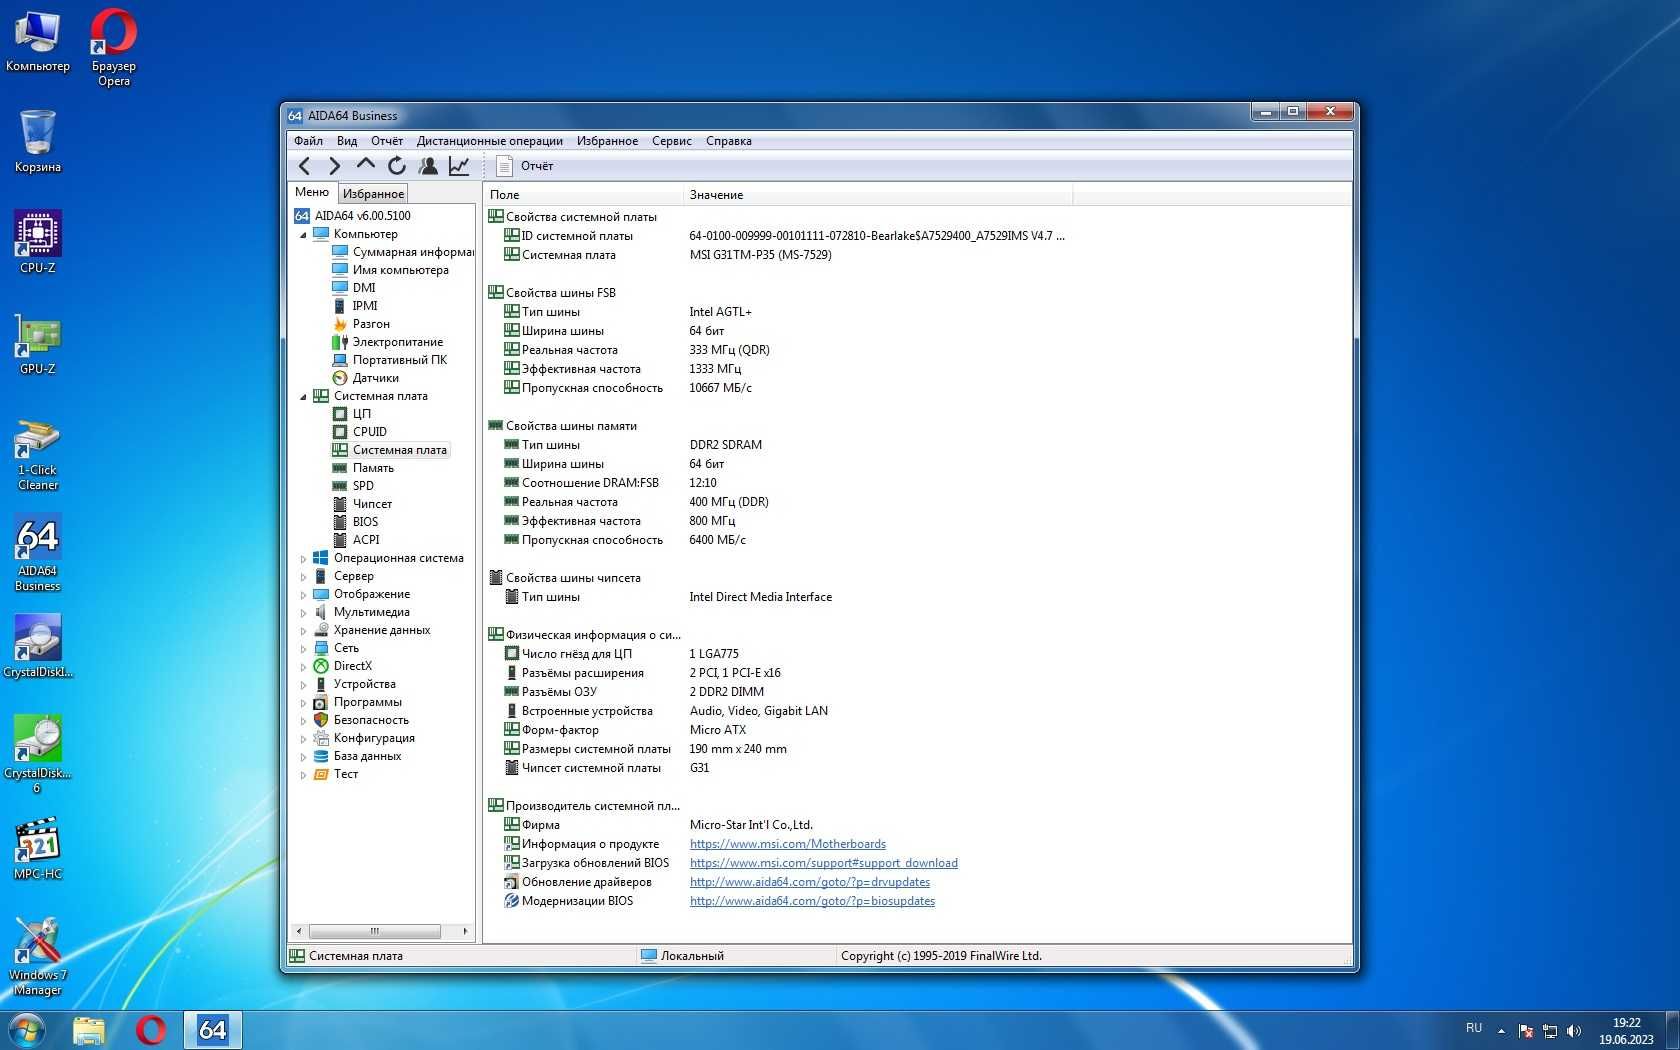This screenshot has width=1680, height=1050.
Task: Click the Windows Start button
Action: 26,1030
